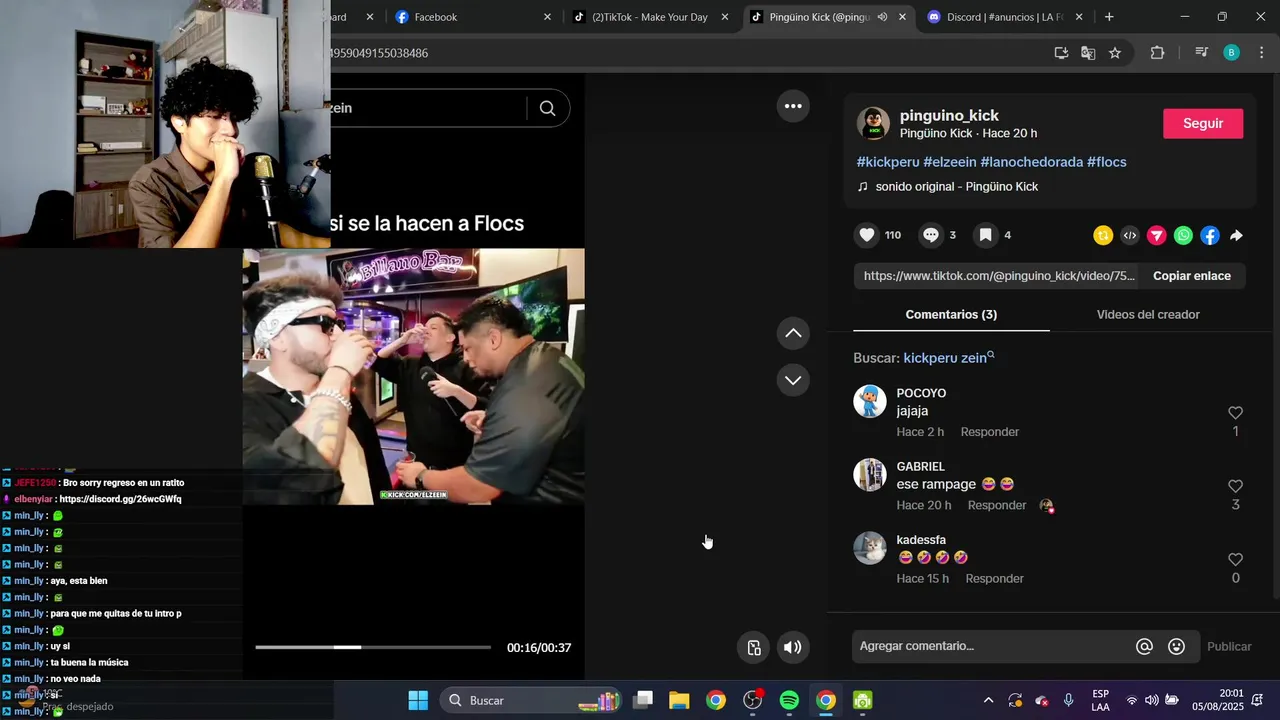Viewport: 1280px width, 720px height.
Task: Open the #kickperu hashtag
Action: [888, 162]
